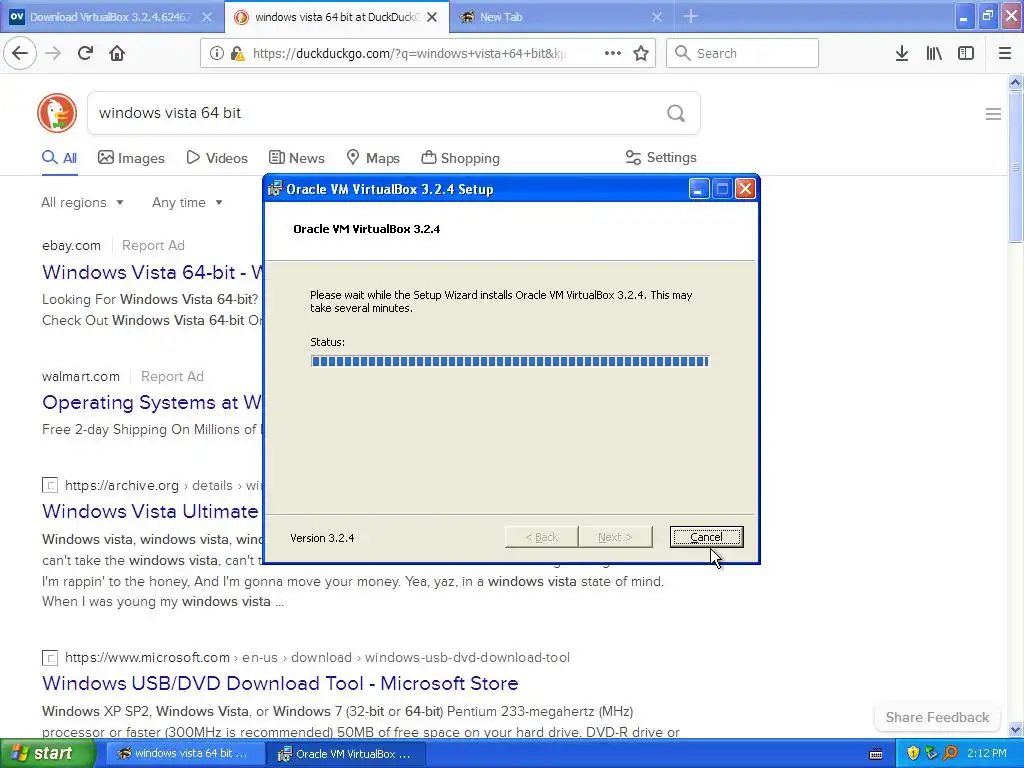Minimize the VirtualBox Setup window
1024x768 pixels.
(x=698, y=189)
